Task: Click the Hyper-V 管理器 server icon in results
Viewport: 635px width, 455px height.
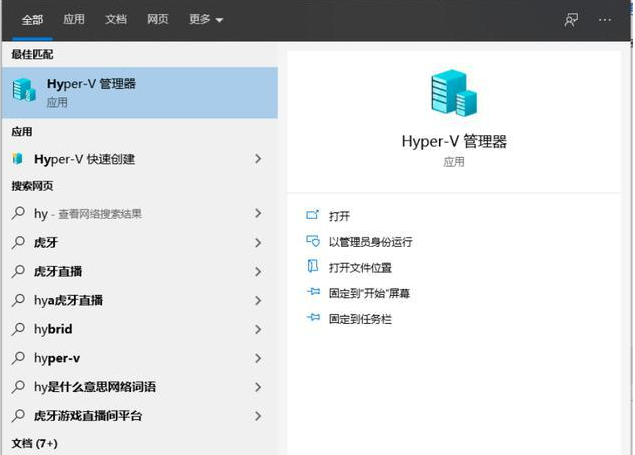Action: [x=24, y=90]
